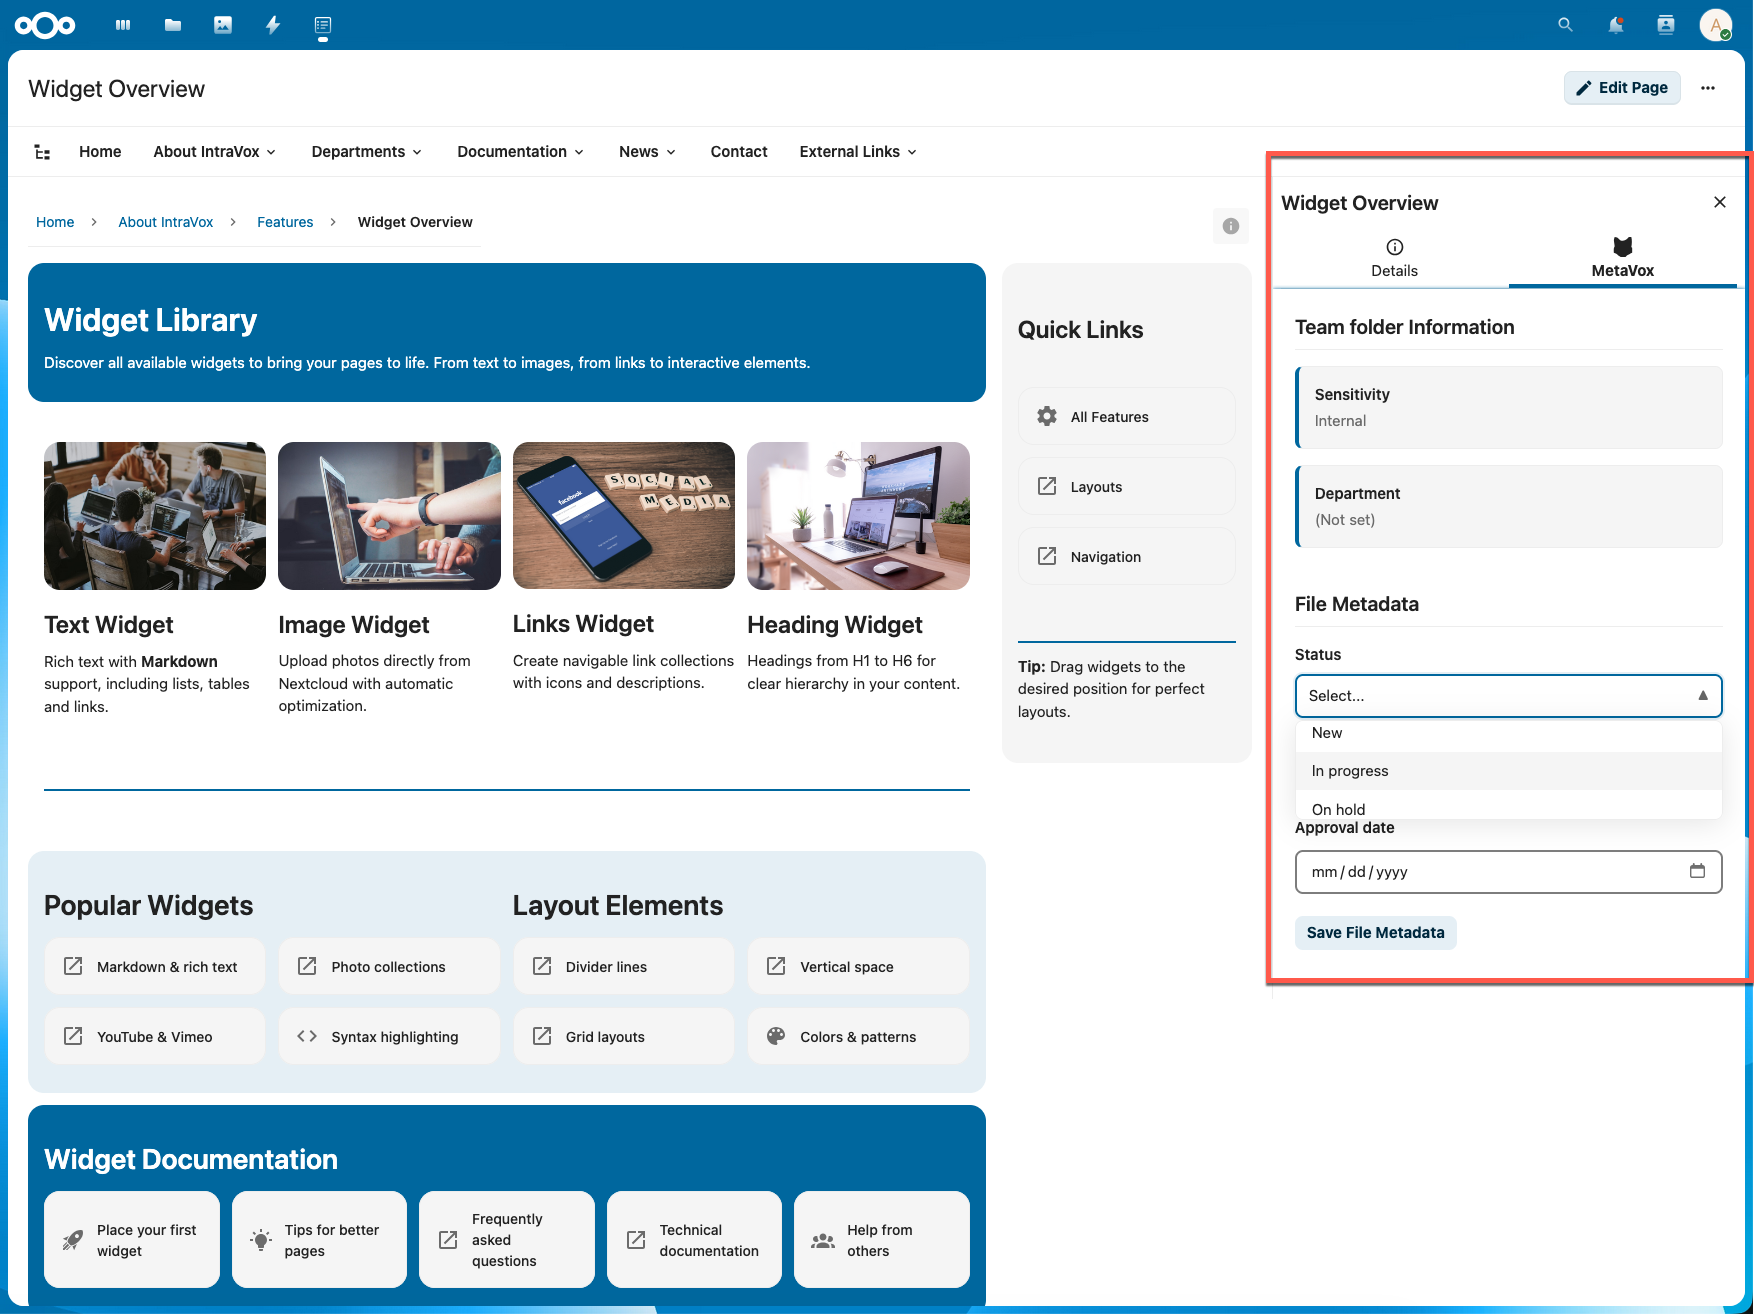Viewport: 1754px width, 1314px height.
Task: Switch to the MetaVox tab
Action: point(1621,258)
